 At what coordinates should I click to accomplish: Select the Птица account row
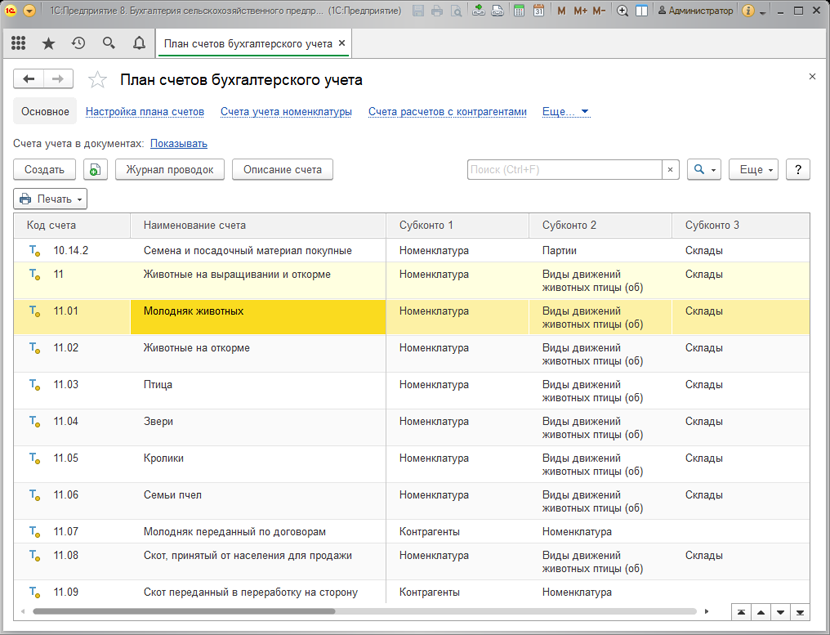[x=411, y=391]
